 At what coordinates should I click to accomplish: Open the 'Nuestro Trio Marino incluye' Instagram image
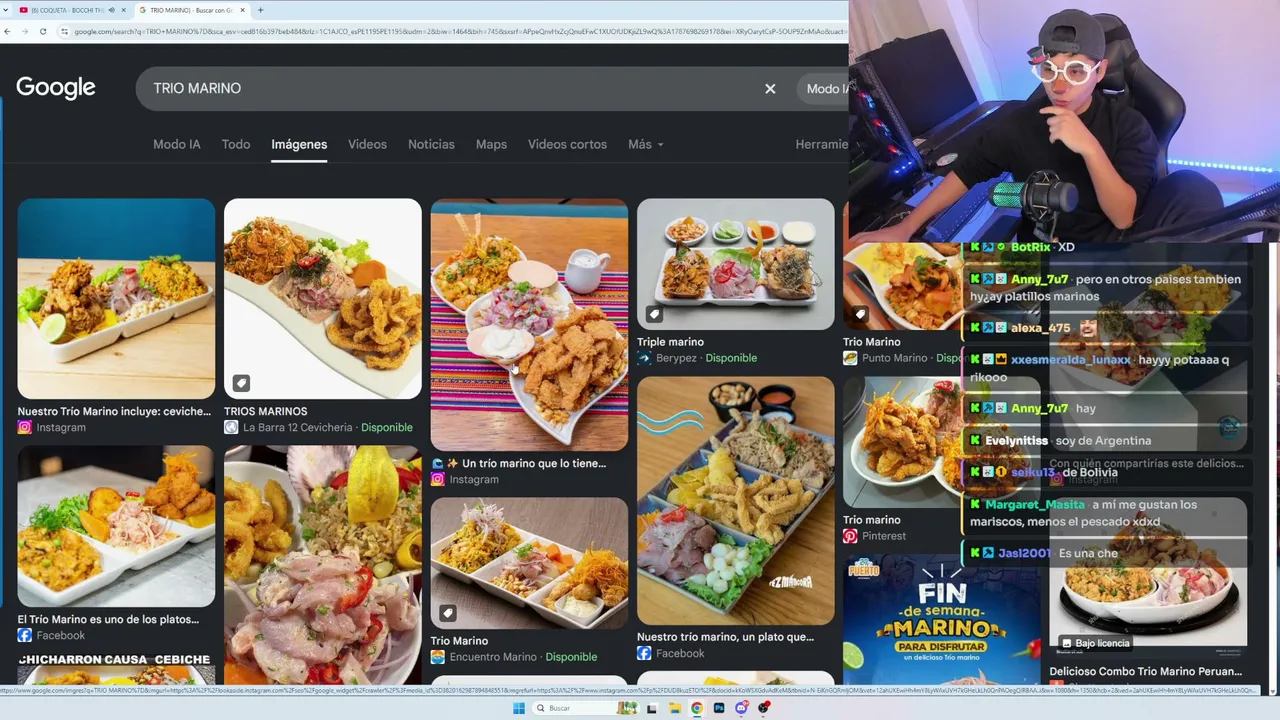(x=116, y=299)
